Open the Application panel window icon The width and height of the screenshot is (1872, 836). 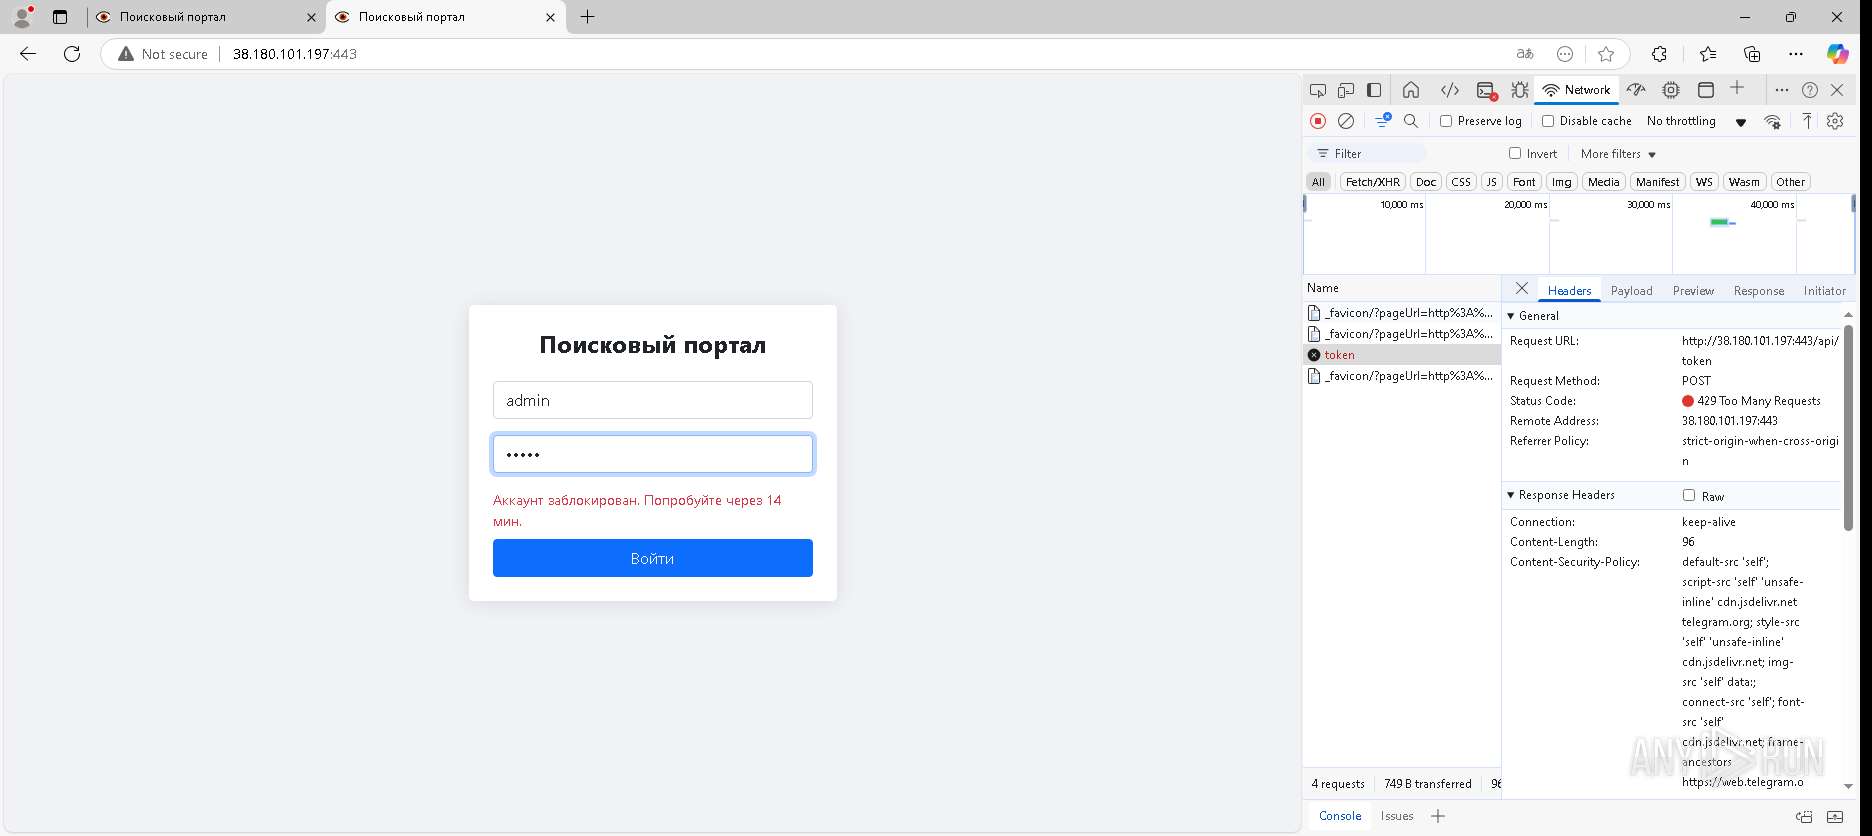click(x=1706, y=90)
